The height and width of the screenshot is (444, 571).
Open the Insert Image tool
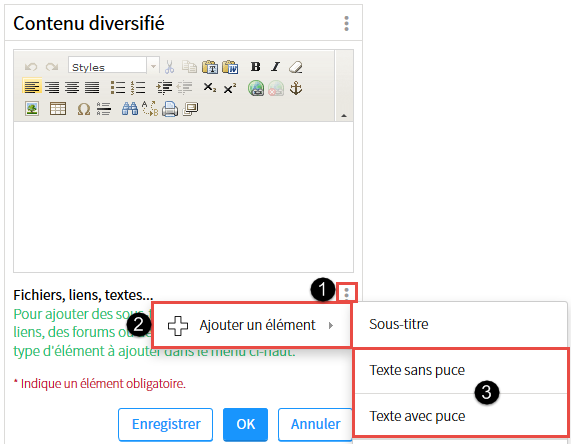point(32,109)
